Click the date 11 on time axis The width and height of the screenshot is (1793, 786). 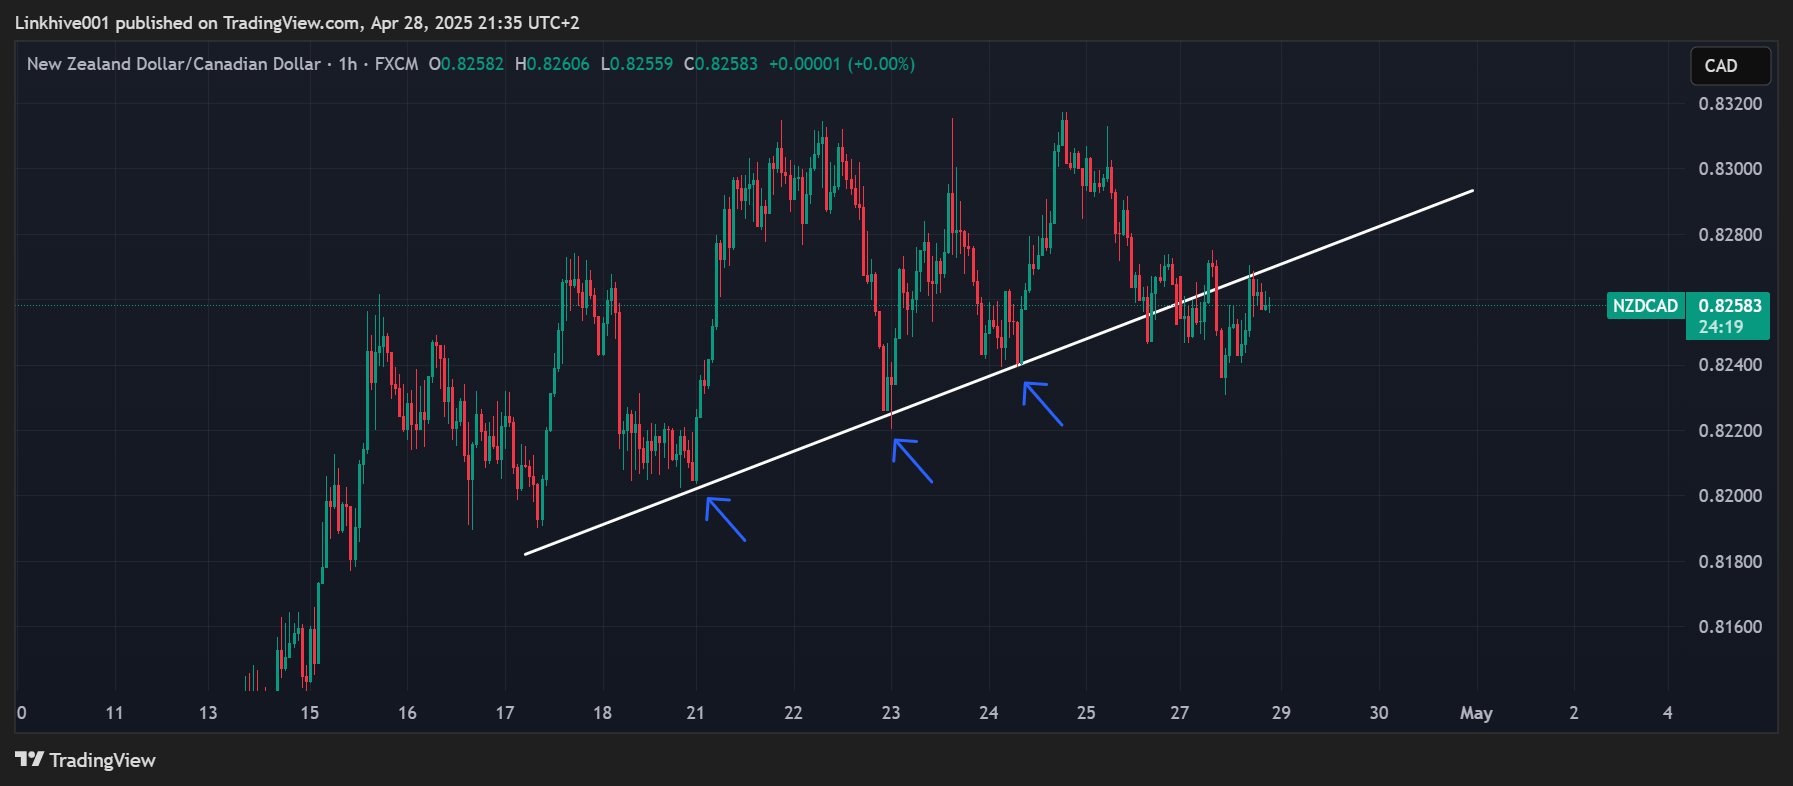click(114, 713)
